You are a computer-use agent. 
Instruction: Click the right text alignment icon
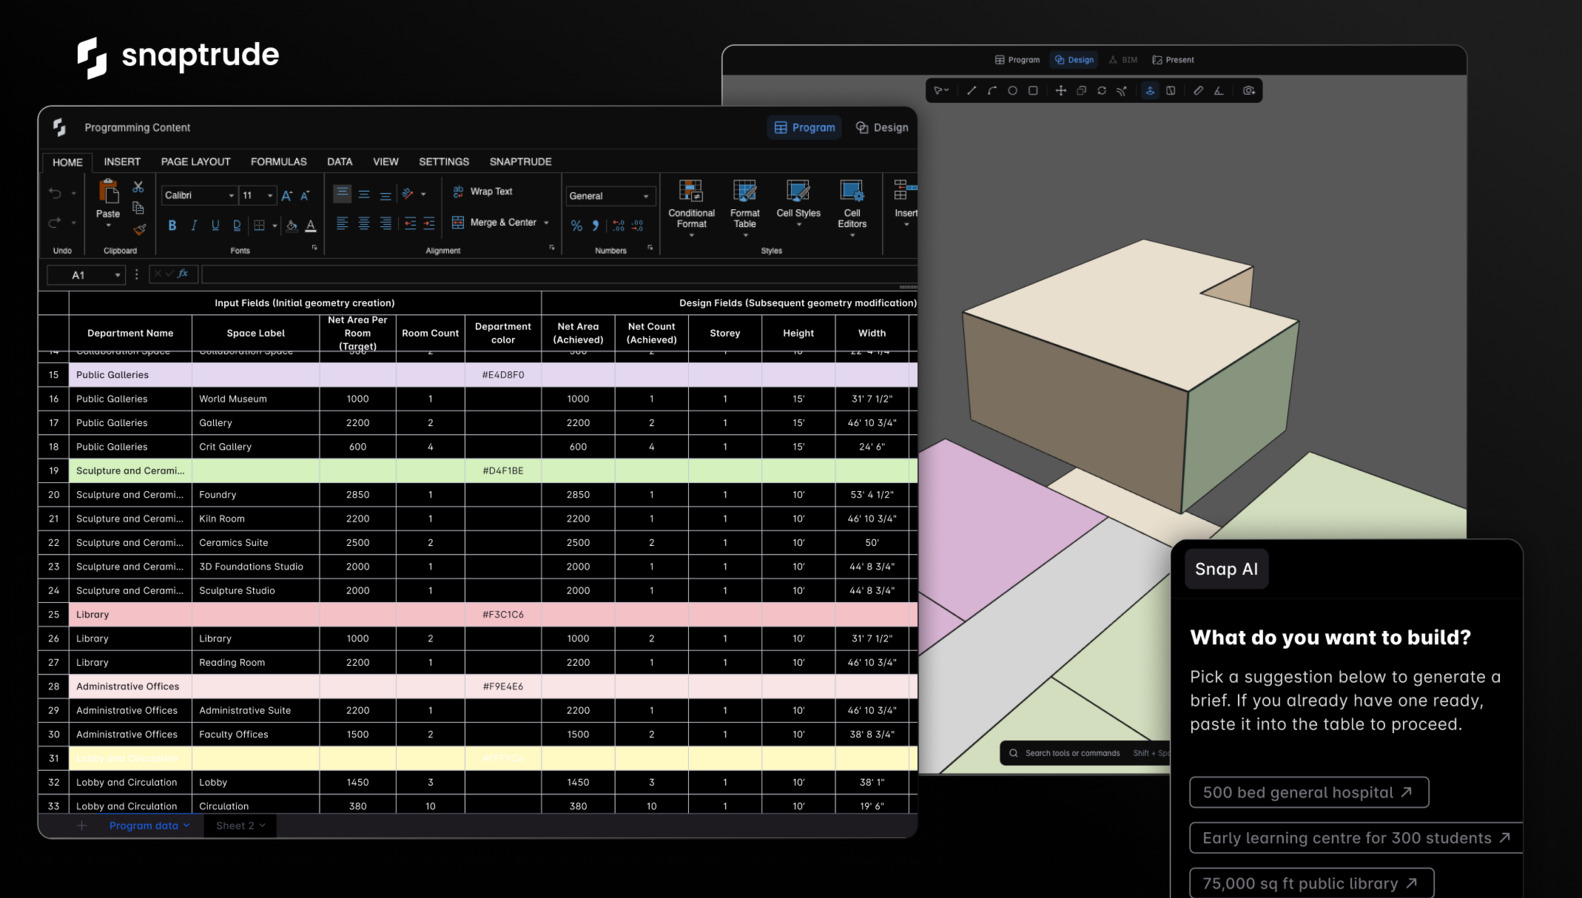coord(385,224)
